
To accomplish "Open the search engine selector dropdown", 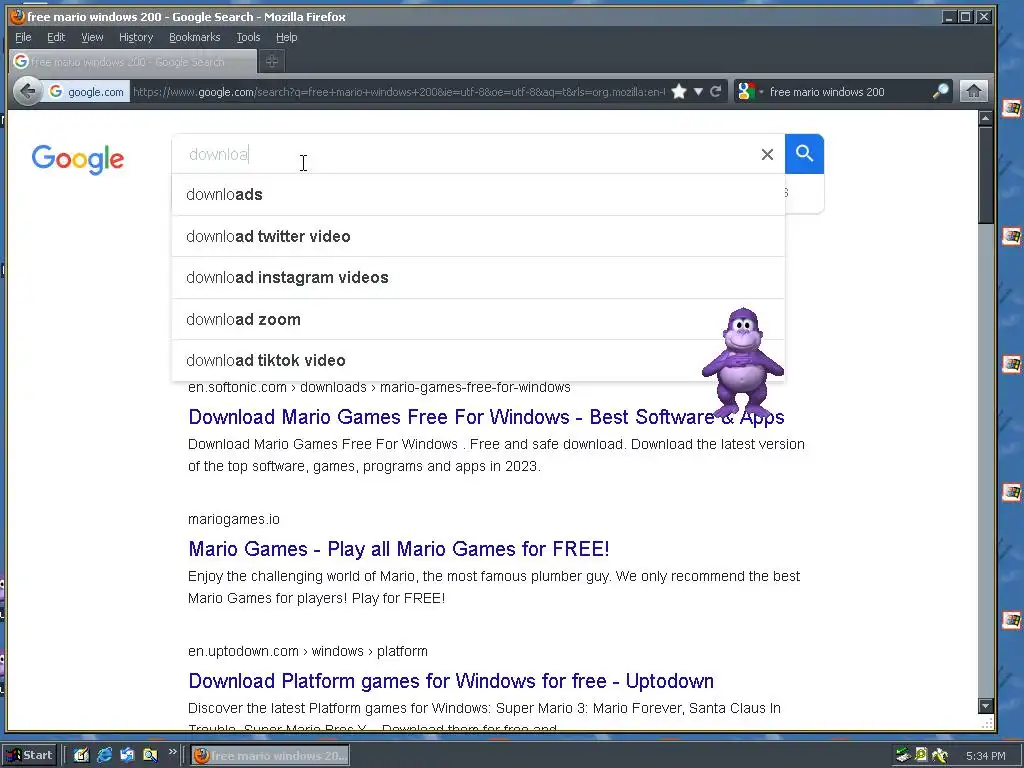I will [749, 91].
